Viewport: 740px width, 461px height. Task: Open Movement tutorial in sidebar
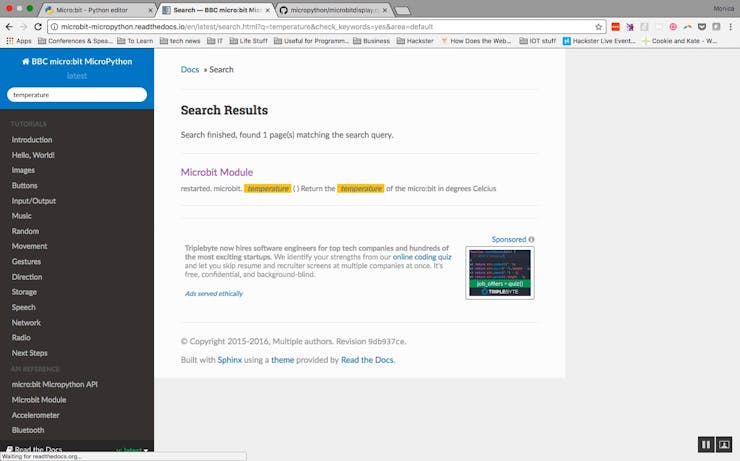(29, 246)
